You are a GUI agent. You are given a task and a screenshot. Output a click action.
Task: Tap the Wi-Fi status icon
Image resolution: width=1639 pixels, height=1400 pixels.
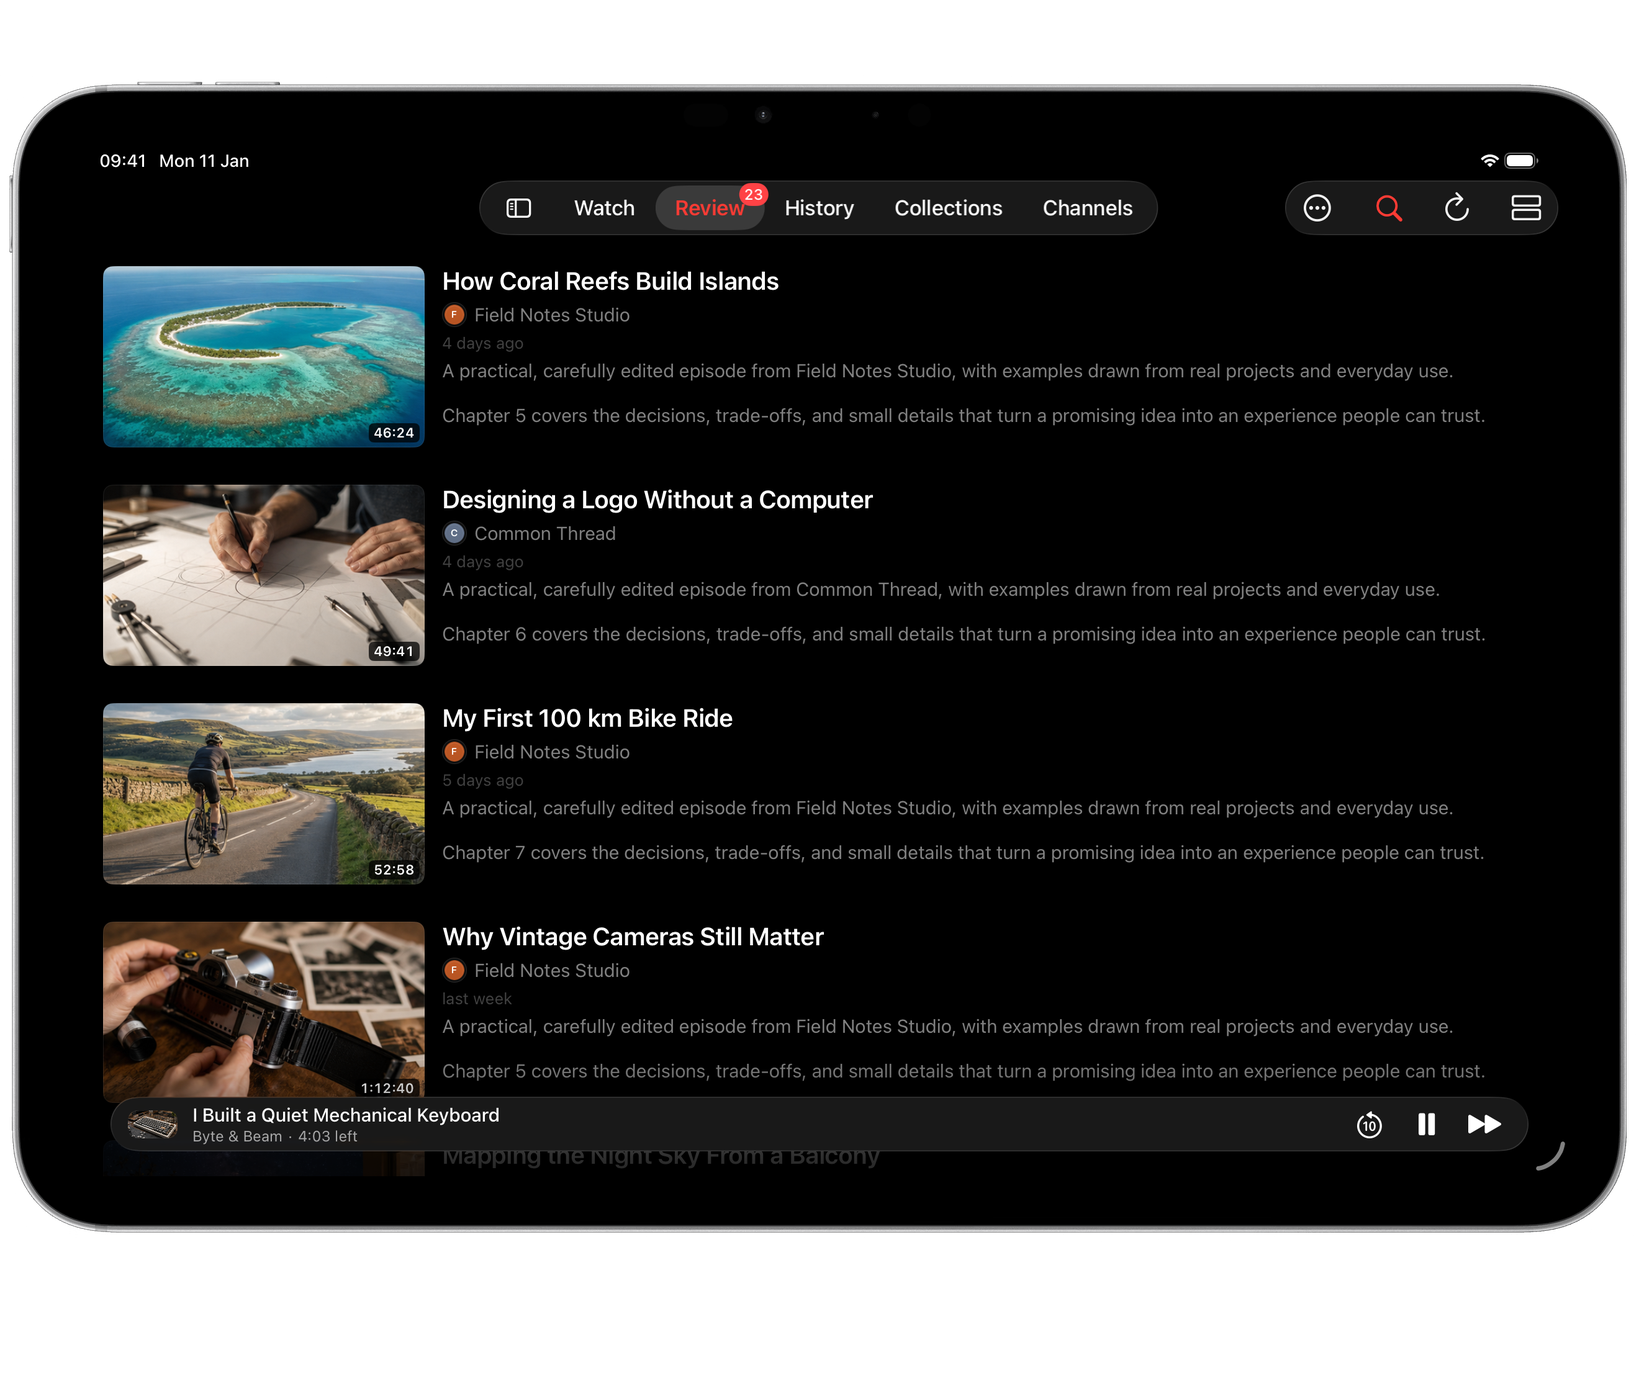1489,161
